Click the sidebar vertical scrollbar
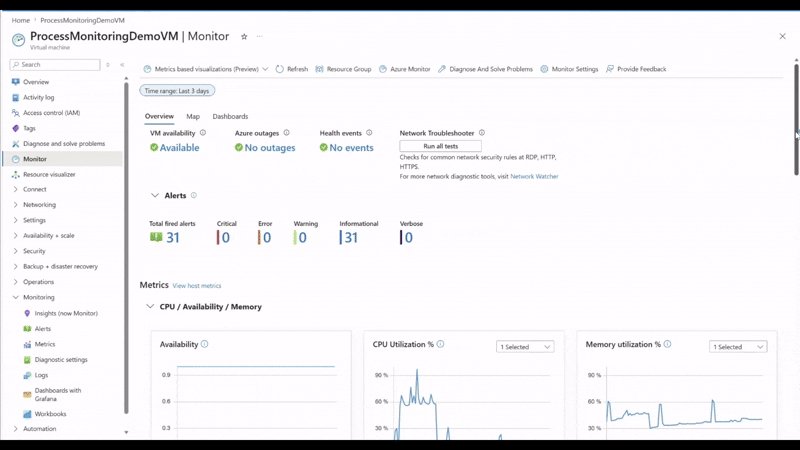This screenshot has width=800, height=450. [x=126, y=247]
